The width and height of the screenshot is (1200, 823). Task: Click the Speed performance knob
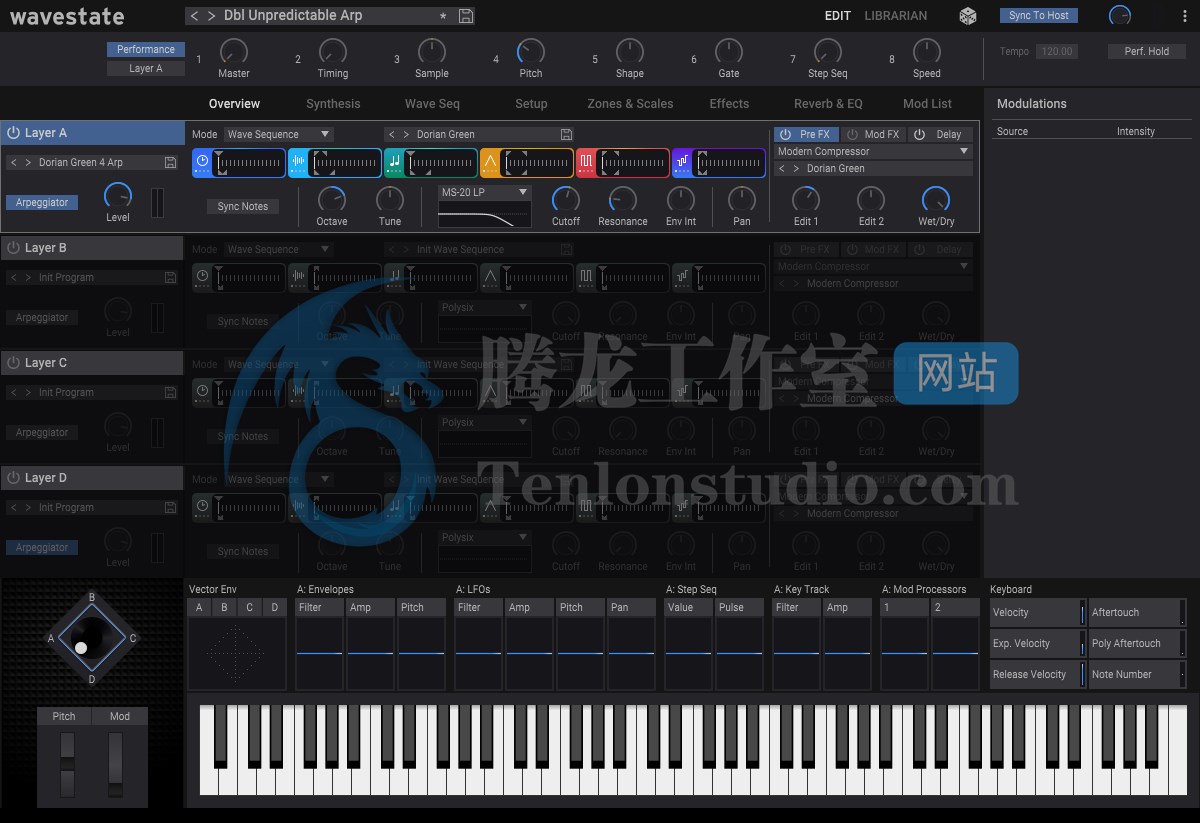coord(927,52)
